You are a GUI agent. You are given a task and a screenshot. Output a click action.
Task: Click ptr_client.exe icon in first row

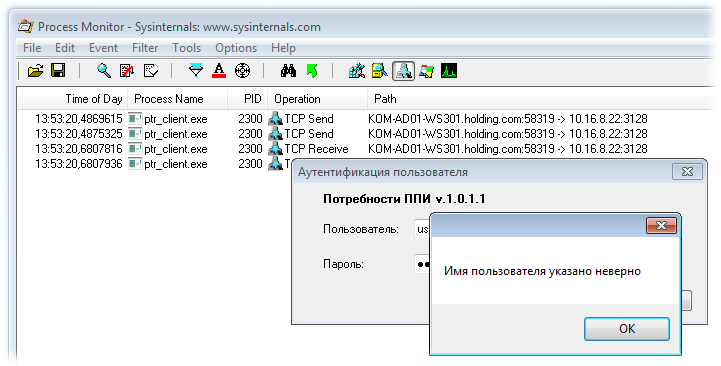[135, 119]
